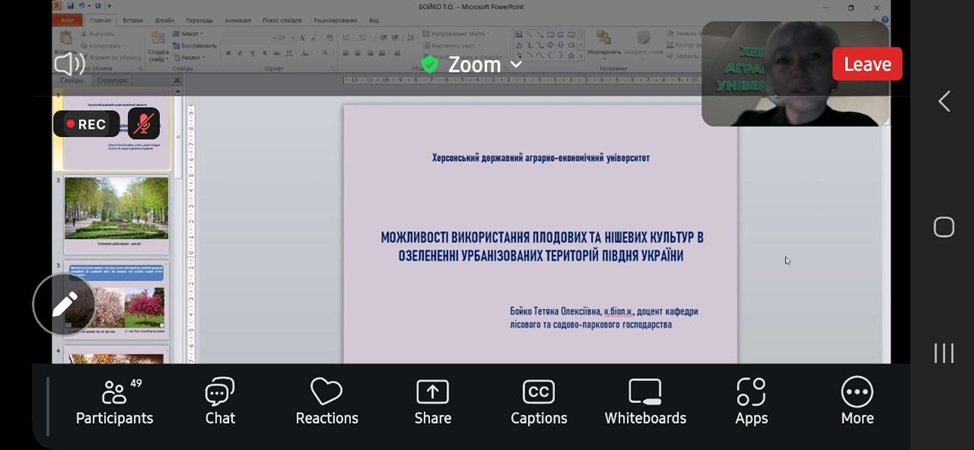Tap the speaker audio output icon
This screenshot has width=974, height=450.
(70, 63)
